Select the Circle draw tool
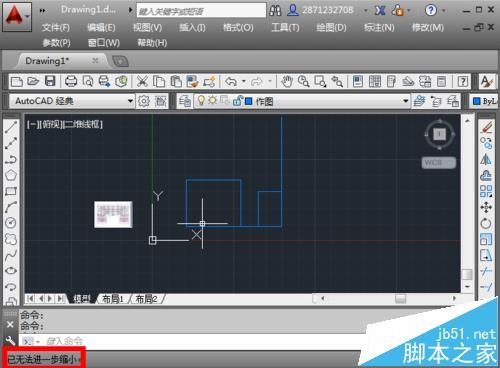This screenshot has height=368, width=500. point(11,223)
